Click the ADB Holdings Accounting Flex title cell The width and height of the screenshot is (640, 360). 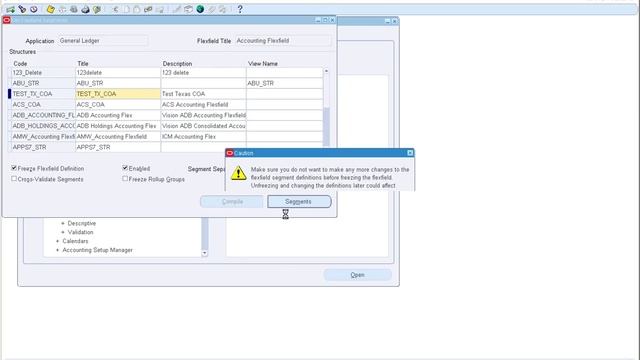pos(118,126)
